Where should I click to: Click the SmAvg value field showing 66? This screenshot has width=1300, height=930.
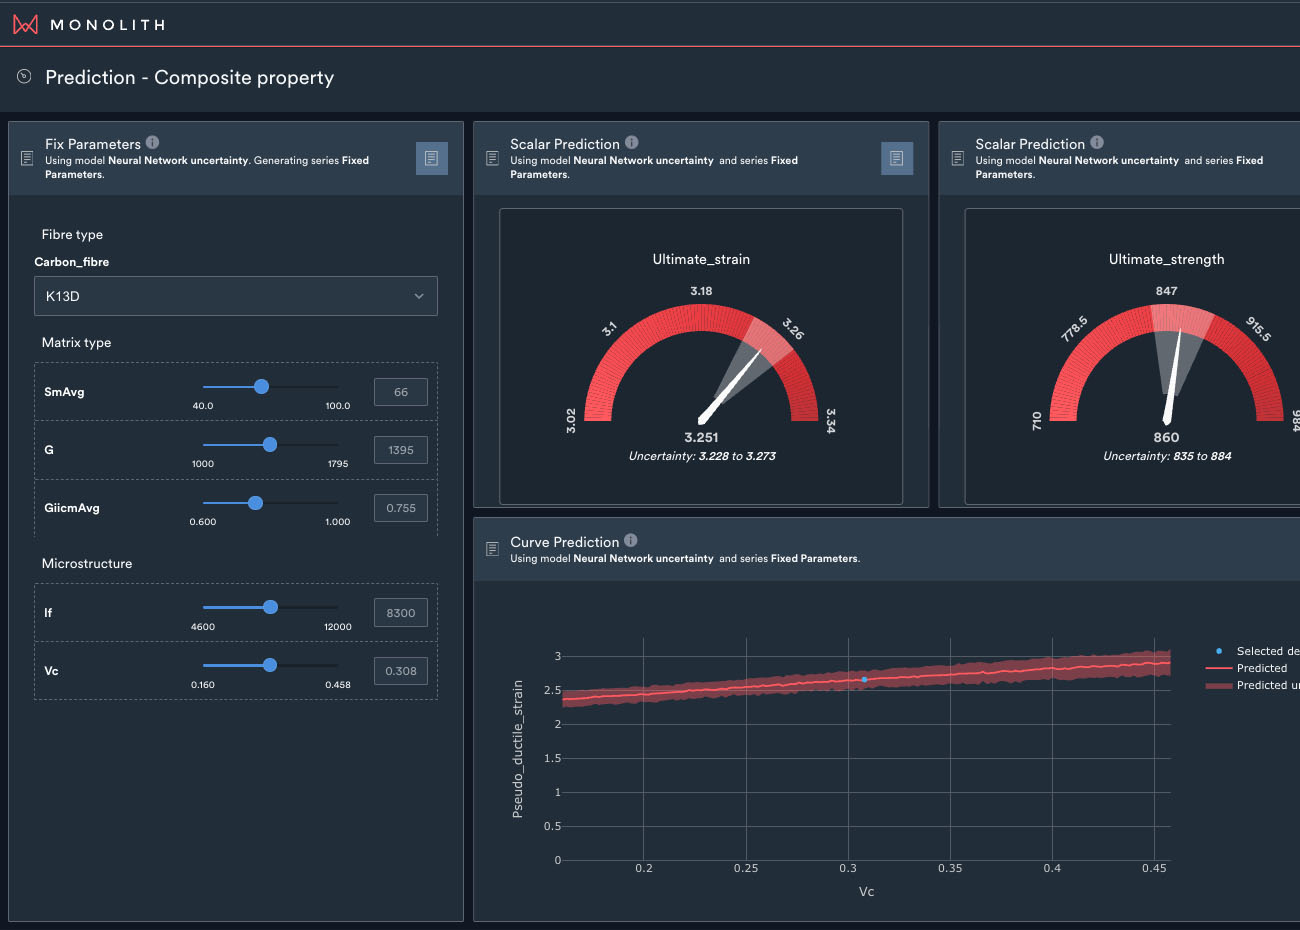click(x=401, y=392)
